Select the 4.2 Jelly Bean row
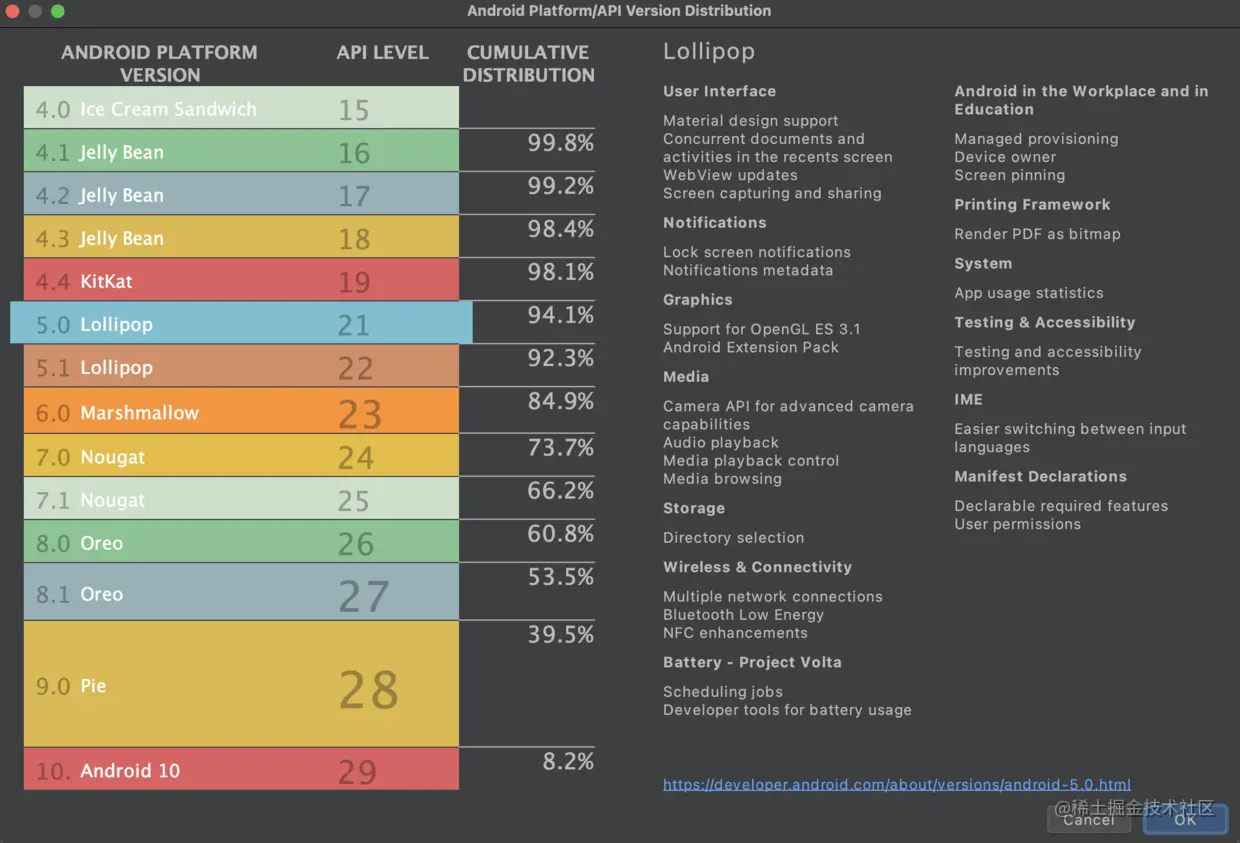1240x843 pixels. 240,194
